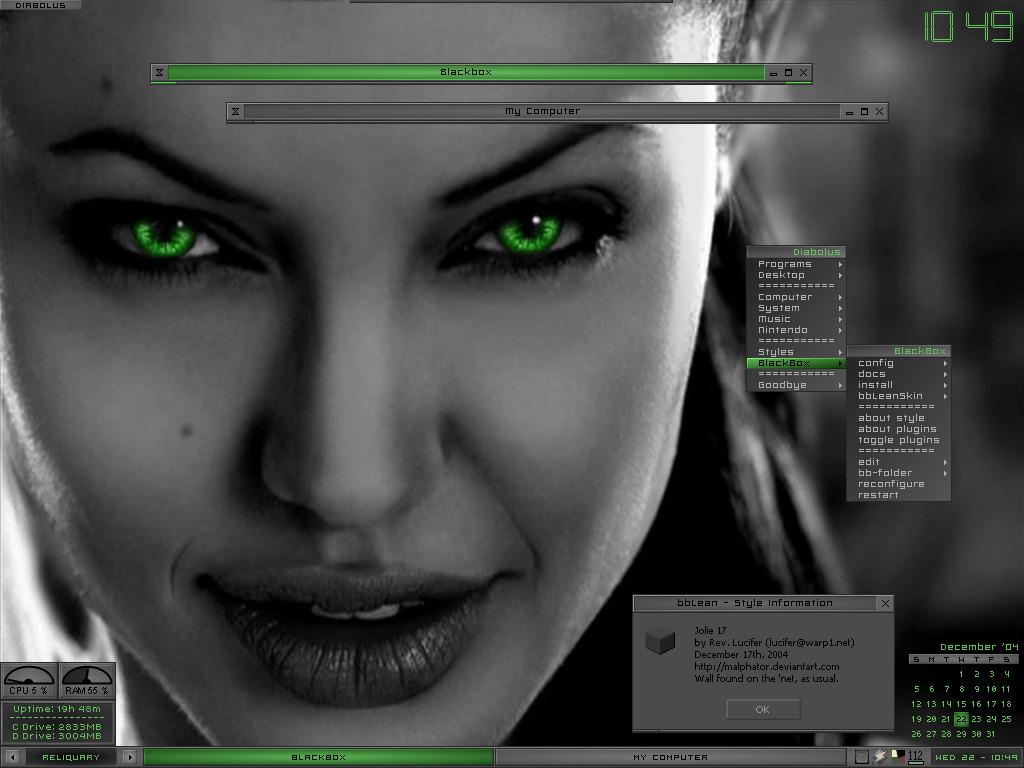Select 'reconfigure' menu entry
This screenshot has width=1024, height=768.
pyautogui.click(x=899, y=484)
